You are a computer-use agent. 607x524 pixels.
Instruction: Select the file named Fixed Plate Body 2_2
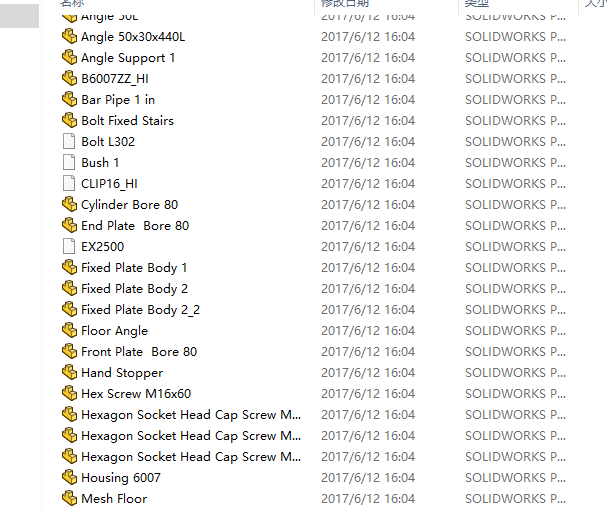(141, 310)
